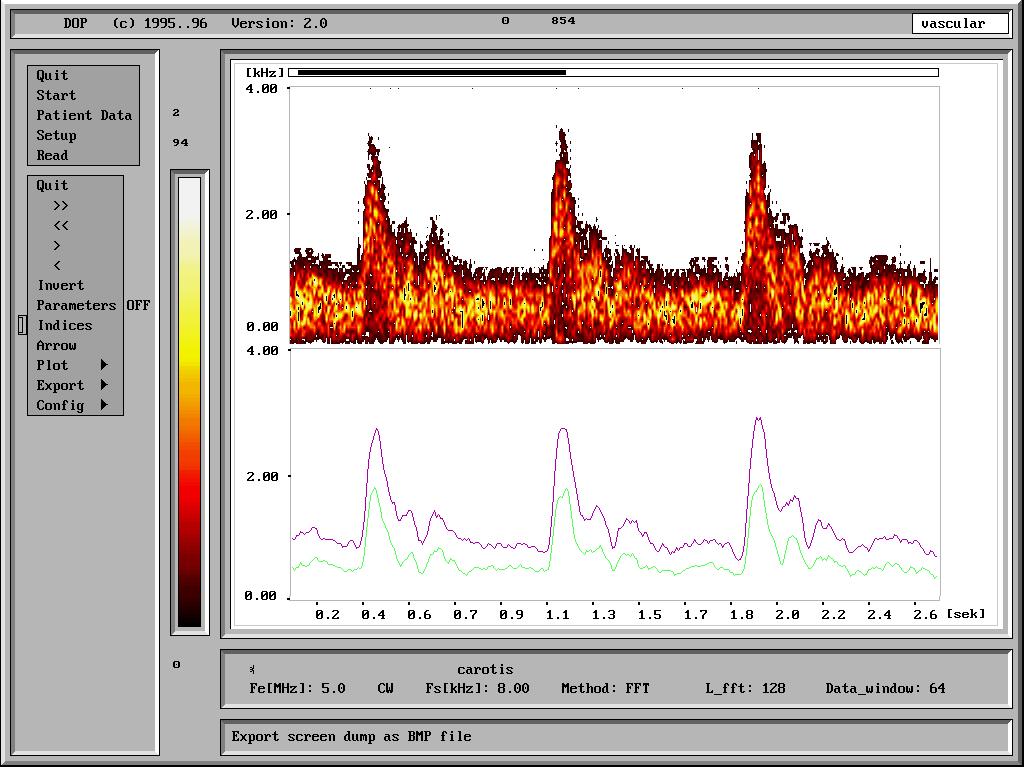Choose Read from the main menu
The image size is (1024, 767).
tap(52, 155)
